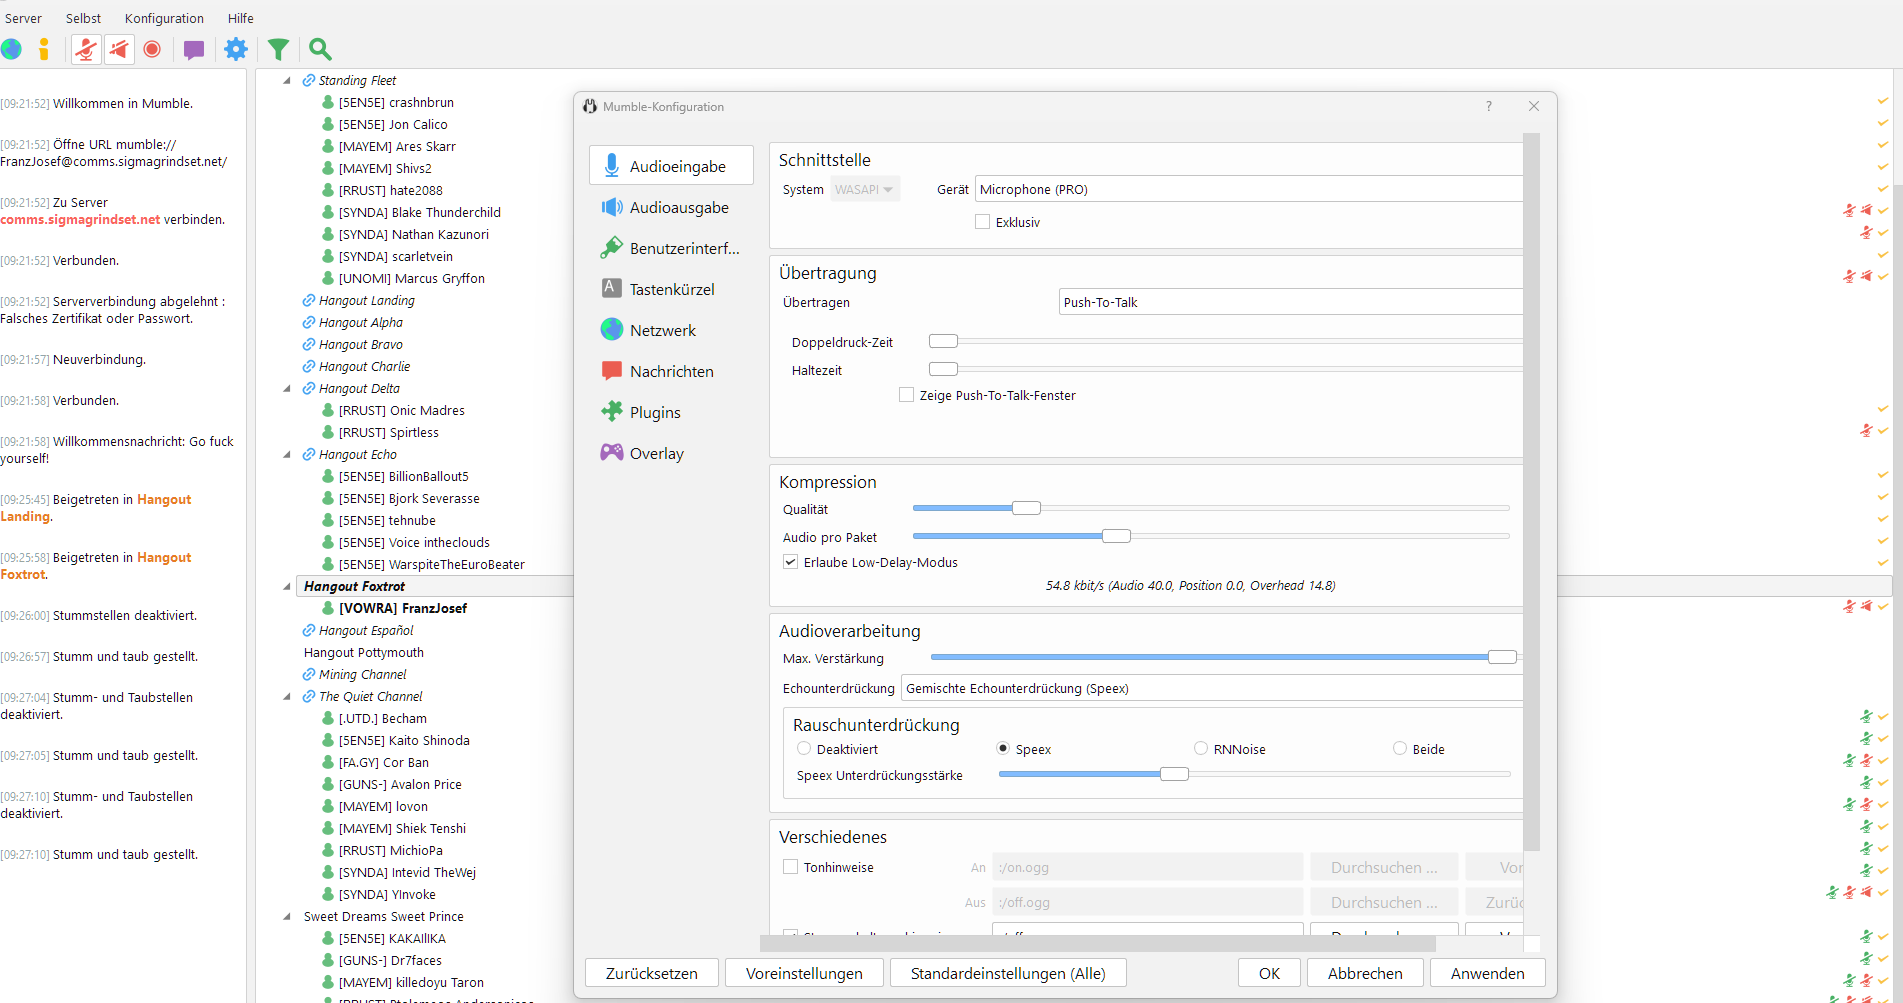Switch to the Audioausgabe settings page

coord(671,207)
